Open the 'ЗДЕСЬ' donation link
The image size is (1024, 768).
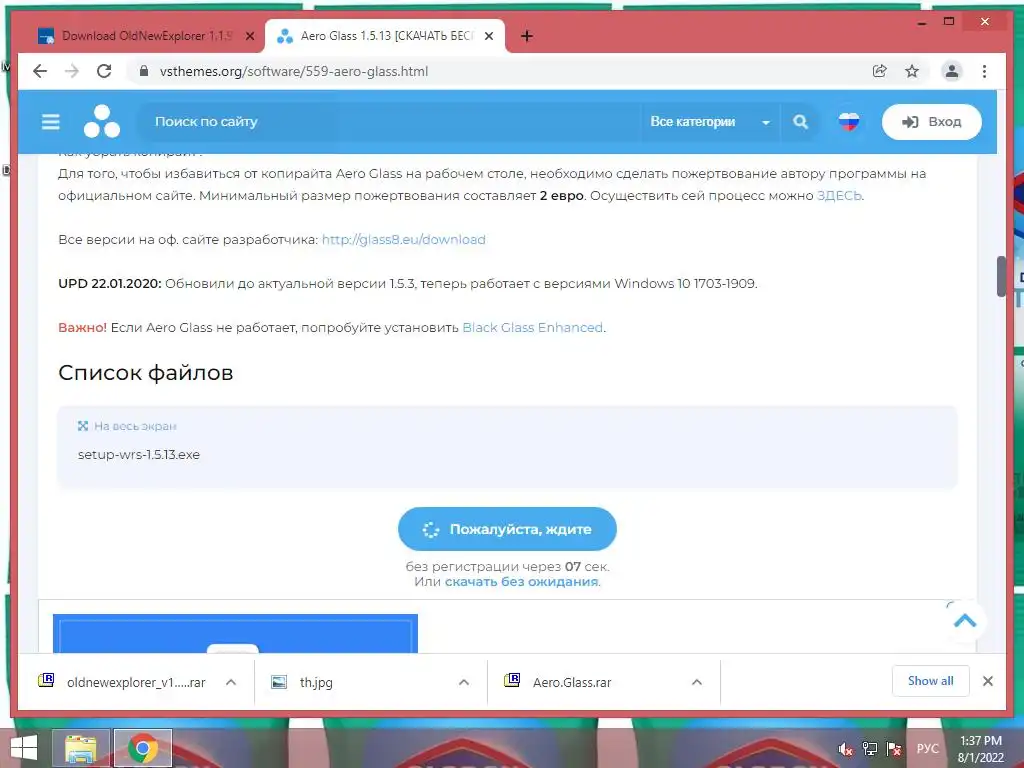(839, 195)
